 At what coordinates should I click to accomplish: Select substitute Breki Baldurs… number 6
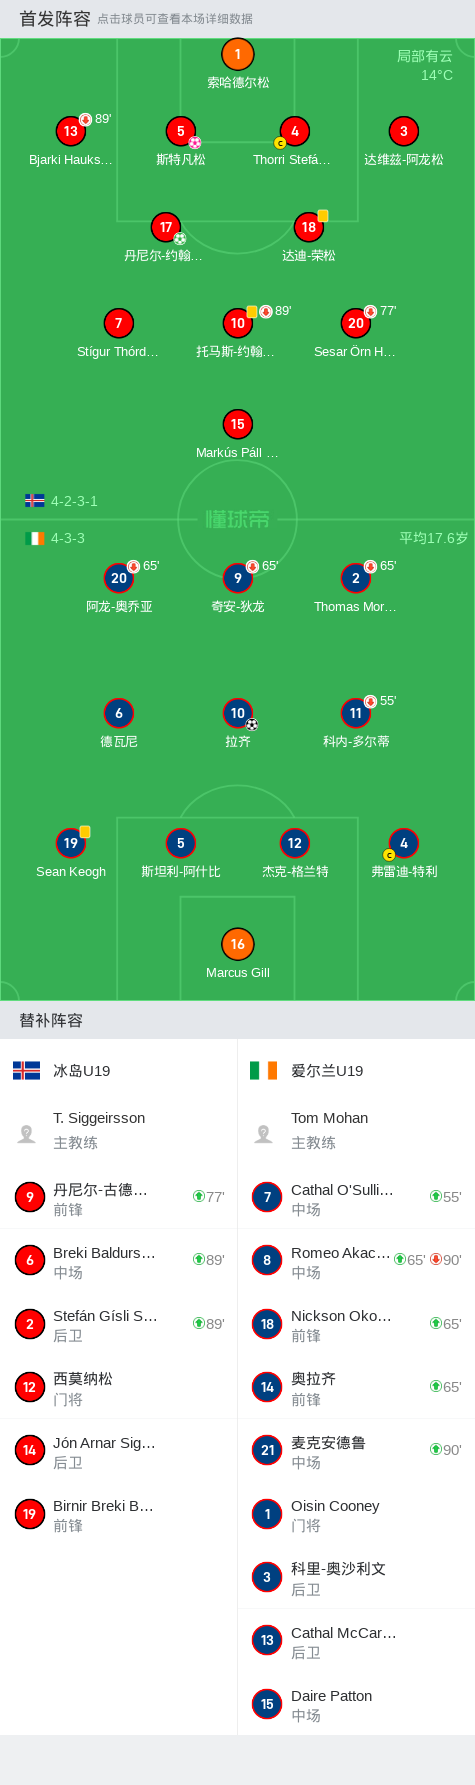pos(118,1260)
